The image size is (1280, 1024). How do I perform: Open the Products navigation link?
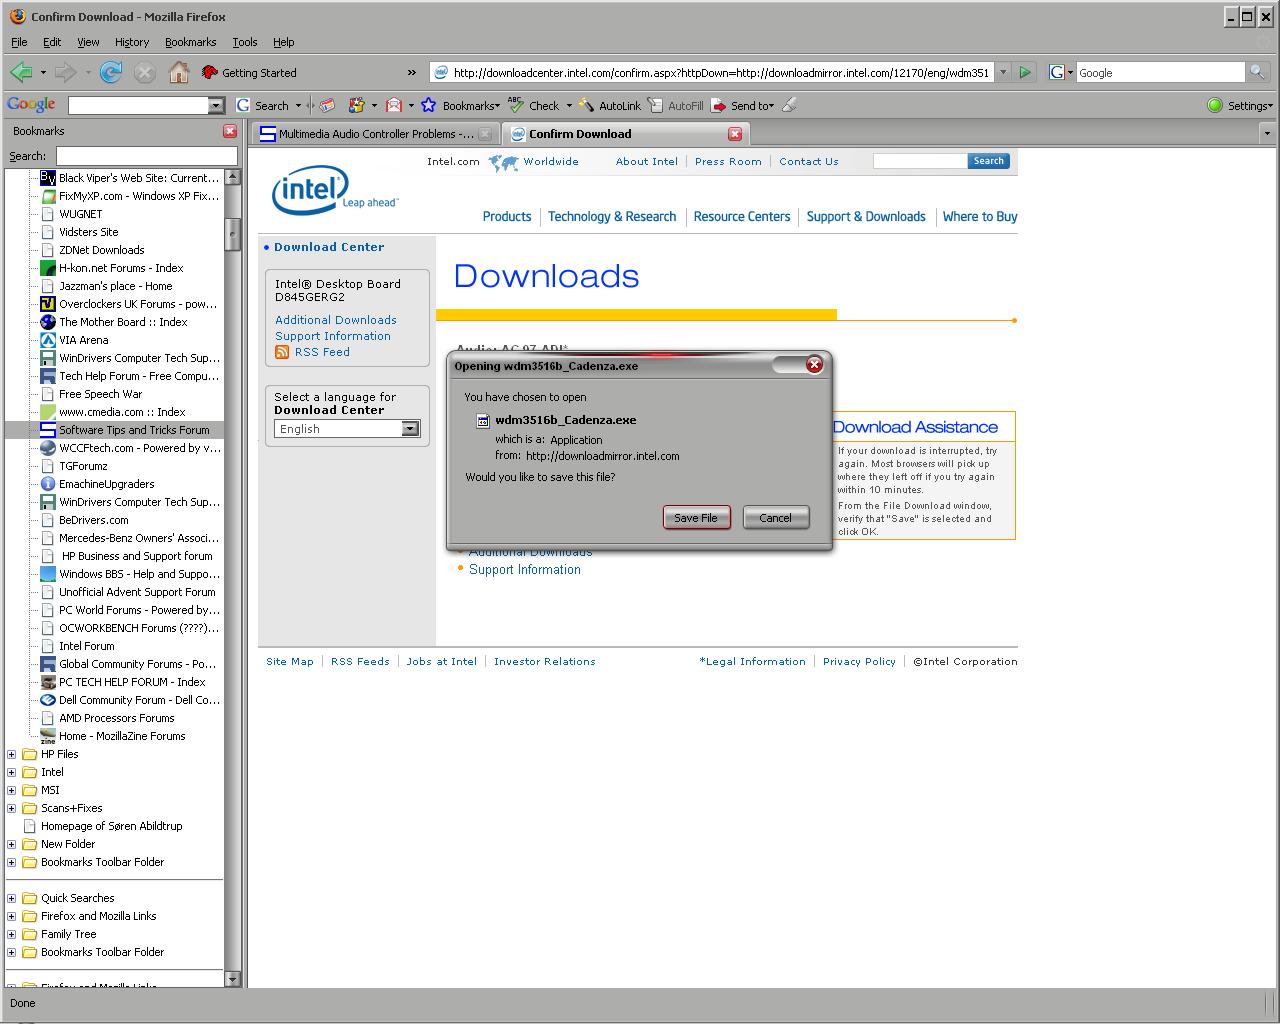507,216
